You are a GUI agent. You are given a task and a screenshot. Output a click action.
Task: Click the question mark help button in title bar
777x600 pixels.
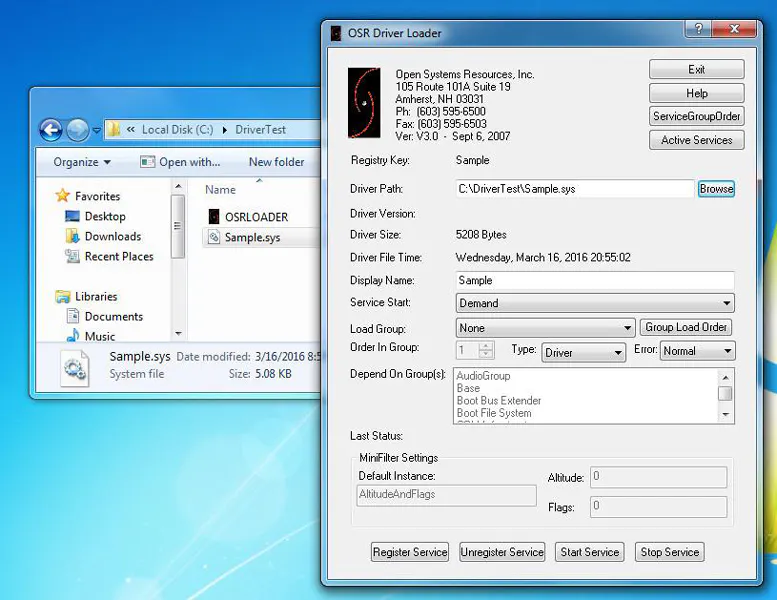[x=698, y=29]
